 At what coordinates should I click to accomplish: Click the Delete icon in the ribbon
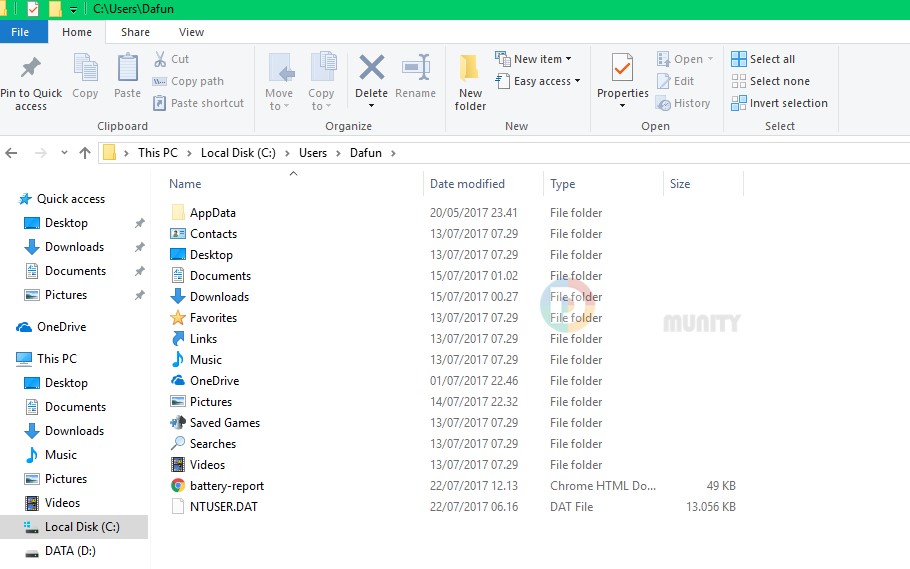tap(371, 70)
